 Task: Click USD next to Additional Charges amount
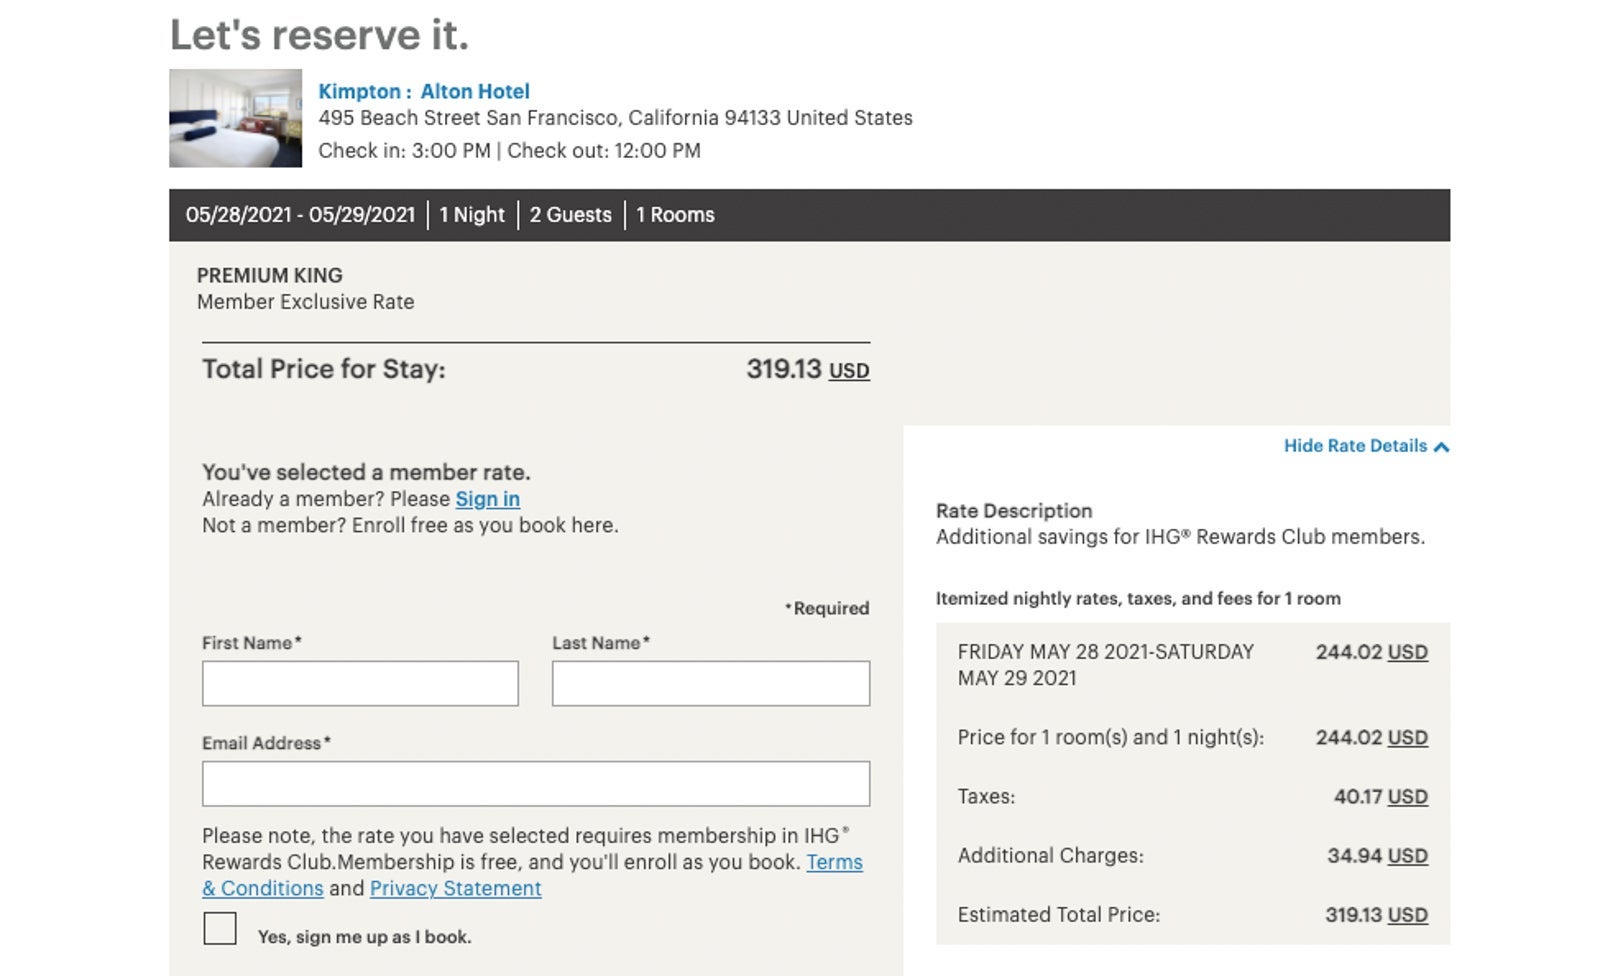click(x=1407, y=856)
